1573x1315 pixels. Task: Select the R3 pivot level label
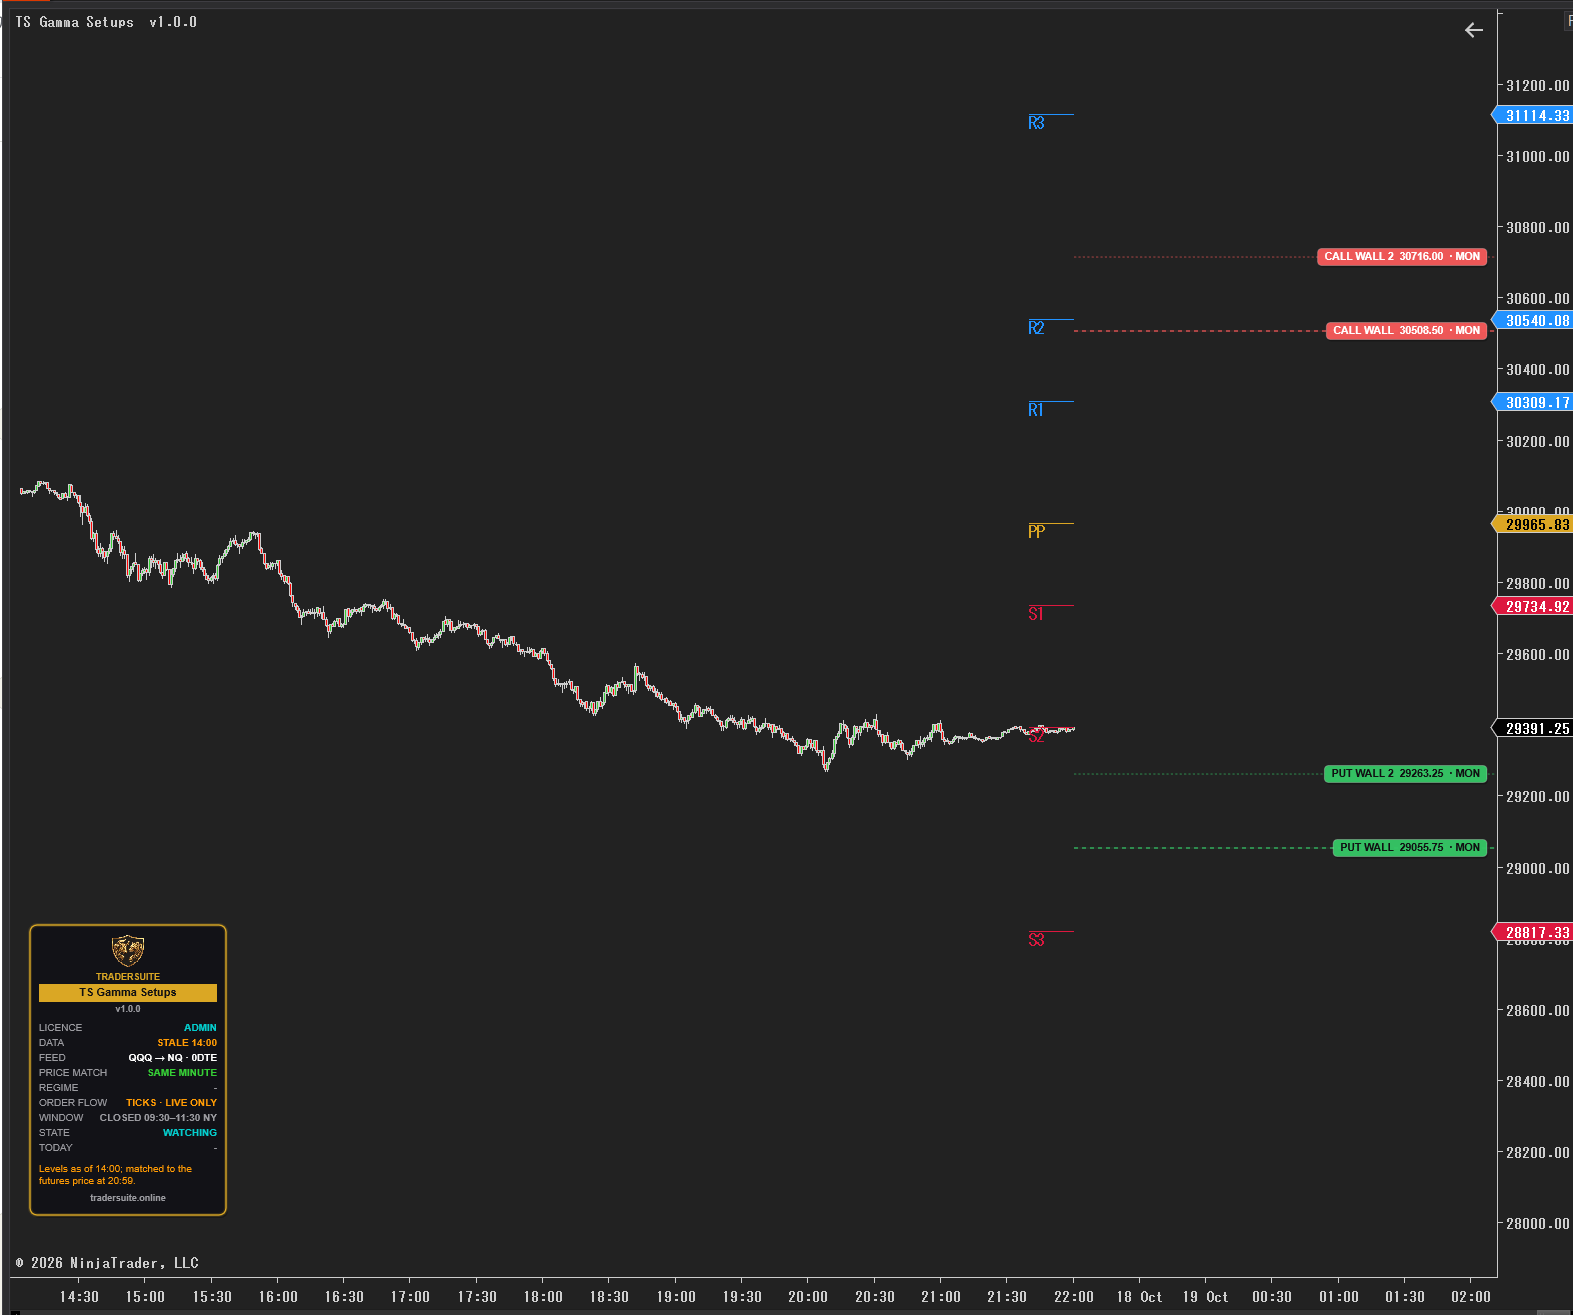1036,123
